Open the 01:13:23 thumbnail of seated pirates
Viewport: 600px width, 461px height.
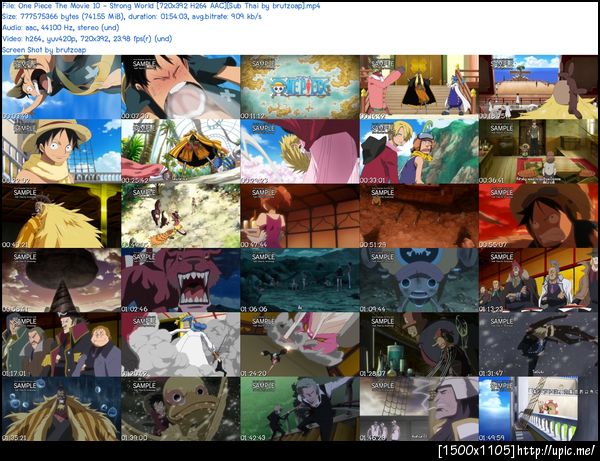point(538,280)
